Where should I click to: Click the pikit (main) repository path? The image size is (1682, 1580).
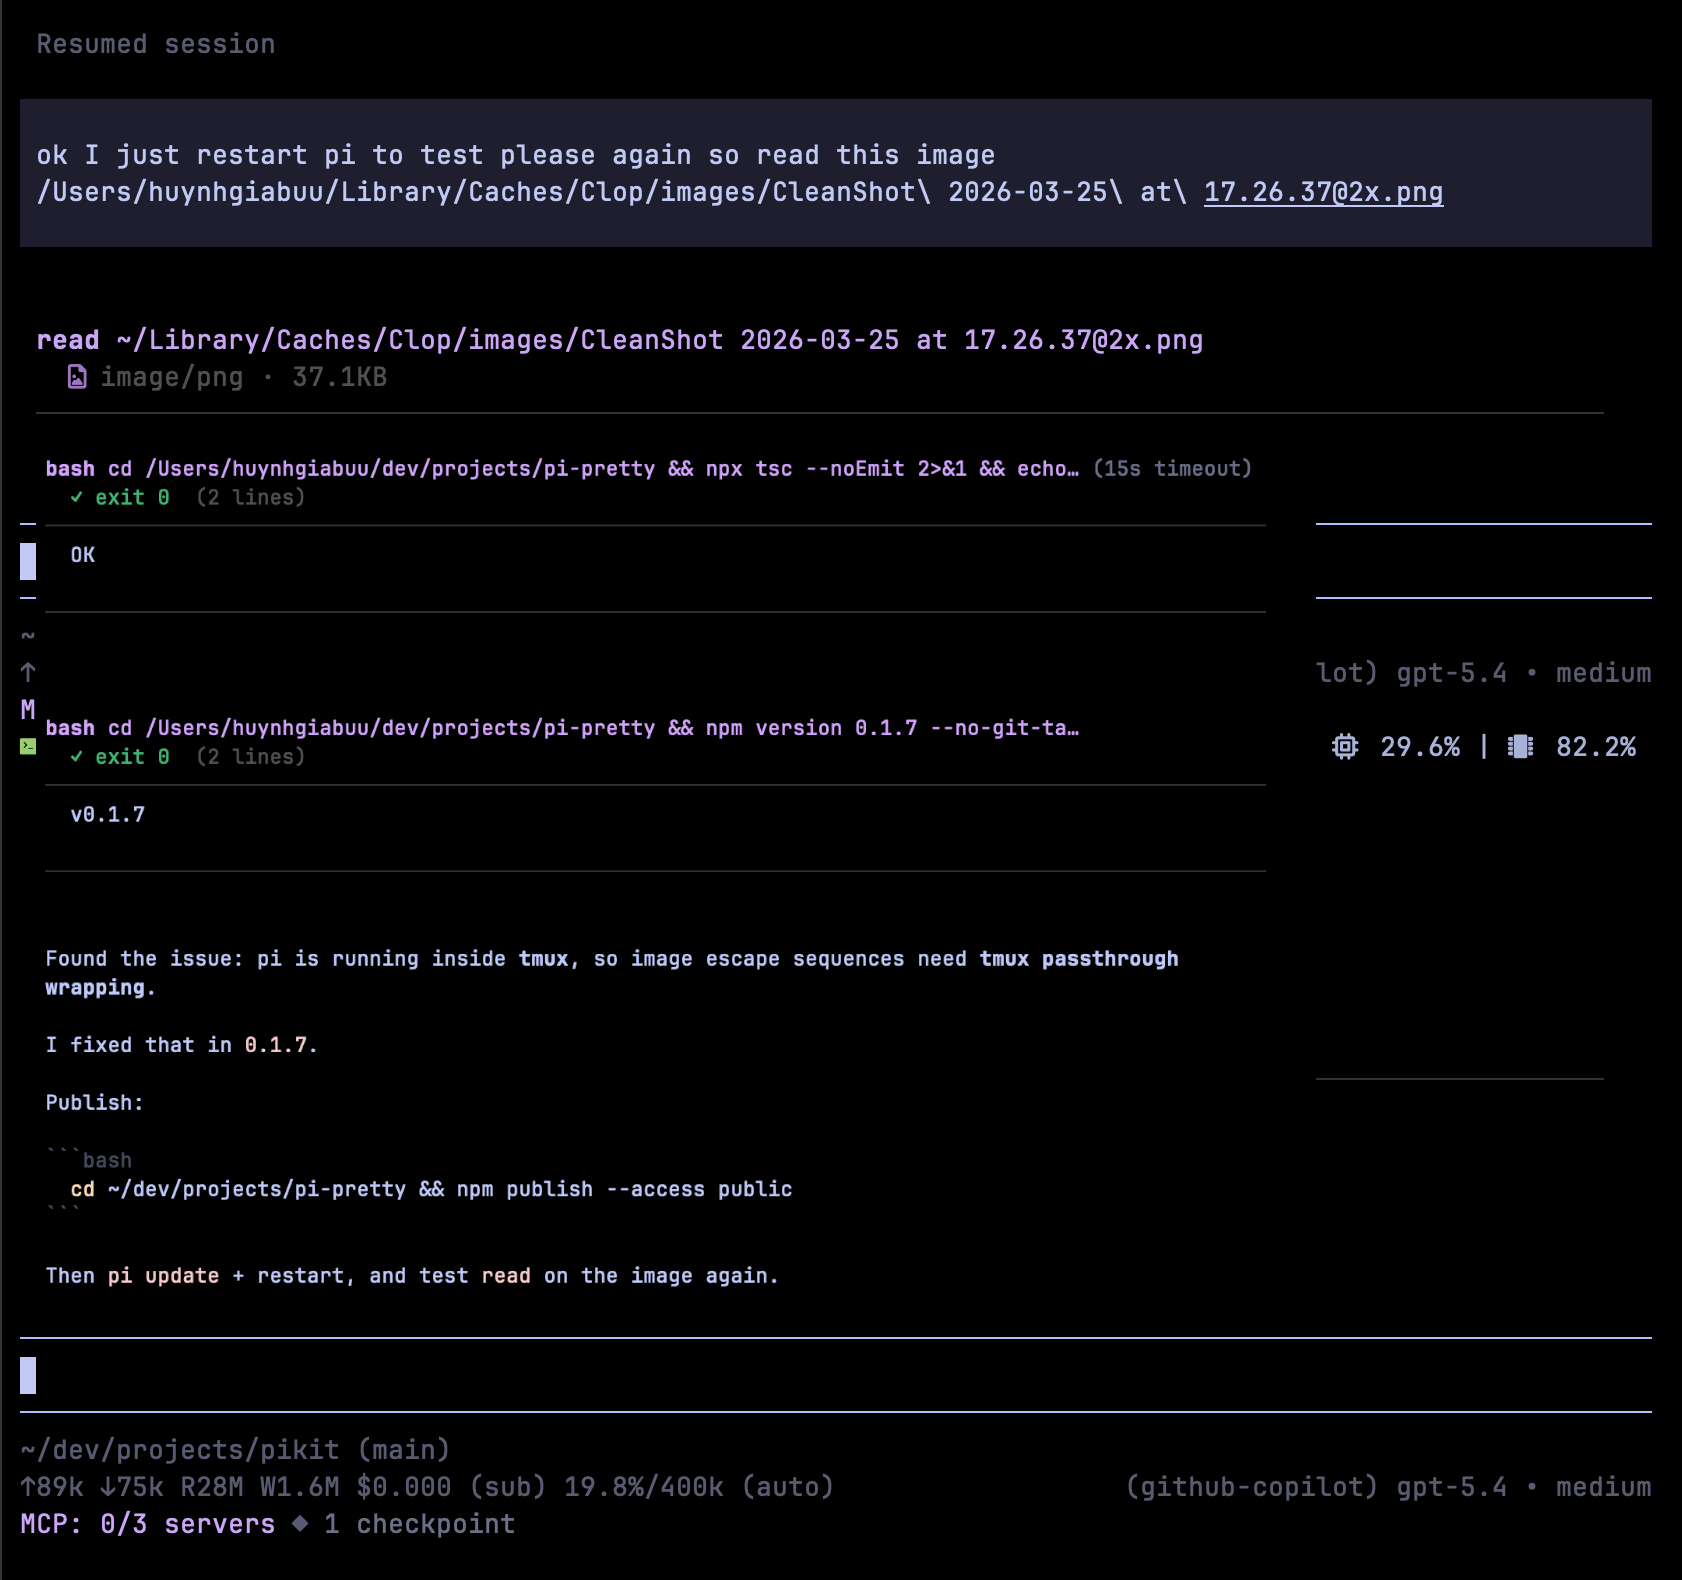click(x=235, y=1450)
